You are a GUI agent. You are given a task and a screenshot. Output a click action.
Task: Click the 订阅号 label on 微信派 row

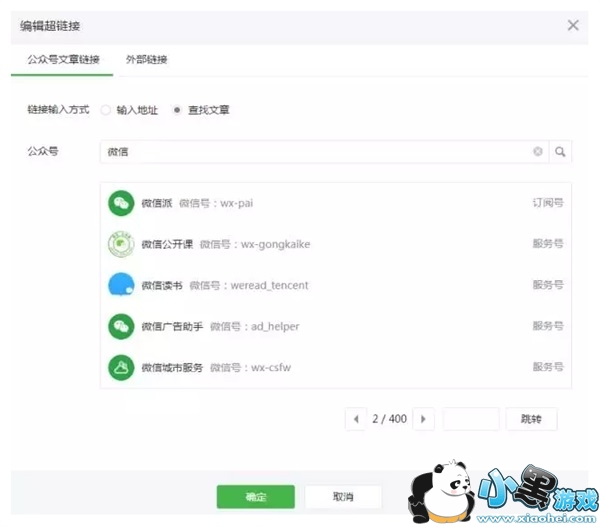coord(548,202)
